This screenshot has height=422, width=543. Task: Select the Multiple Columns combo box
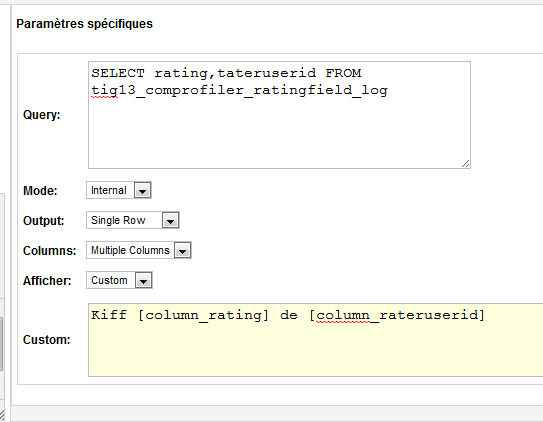click(139, 251)
